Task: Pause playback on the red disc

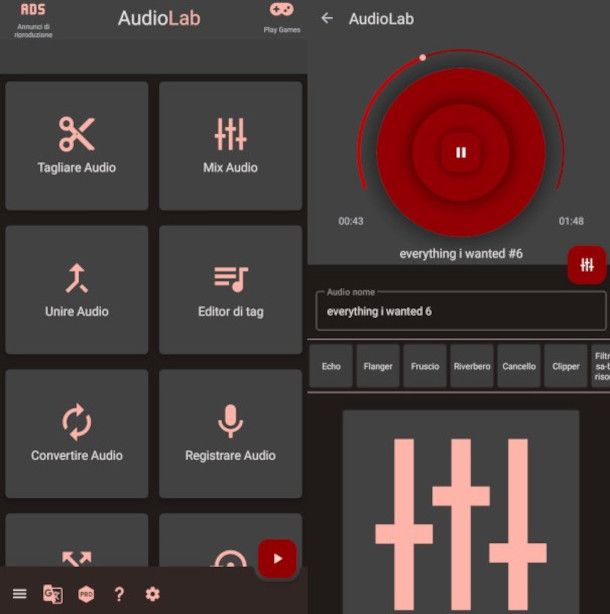Action: click(x=461, y=152)
